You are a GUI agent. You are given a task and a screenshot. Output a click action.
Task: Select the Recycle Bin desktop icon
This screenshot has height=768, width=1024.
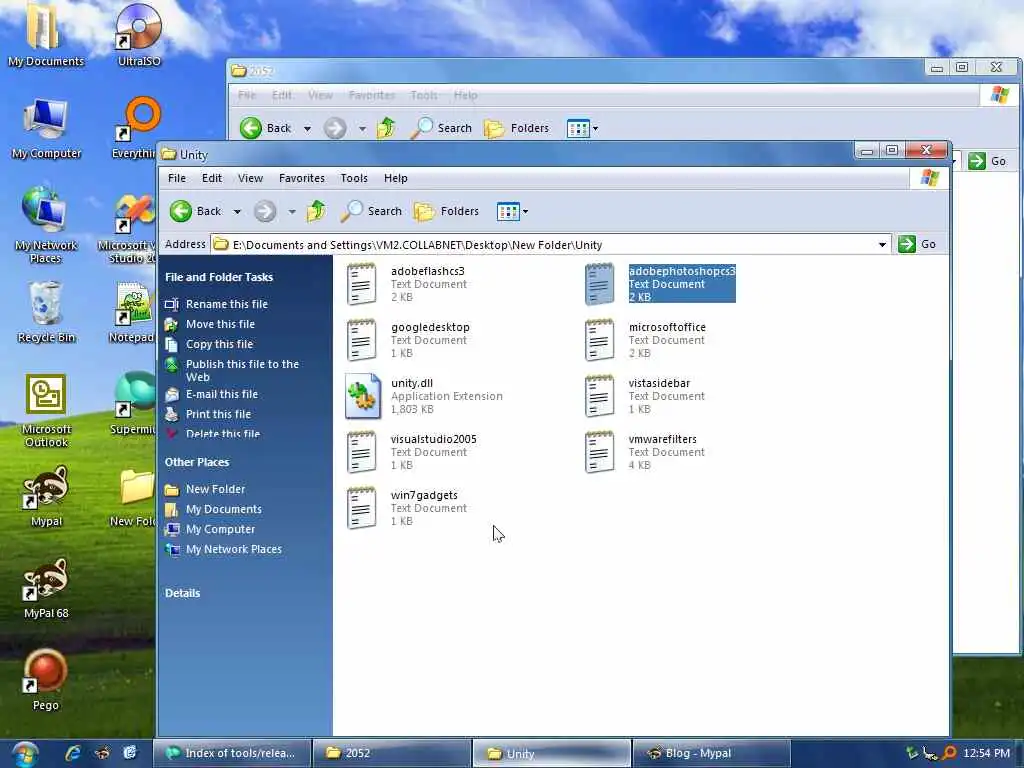click(46, 312)
